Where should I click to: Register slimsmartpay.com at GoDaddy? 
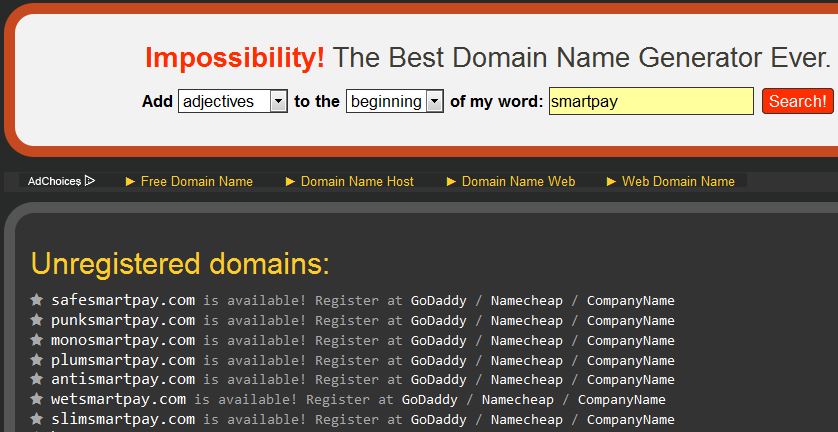tap(438, 420)
